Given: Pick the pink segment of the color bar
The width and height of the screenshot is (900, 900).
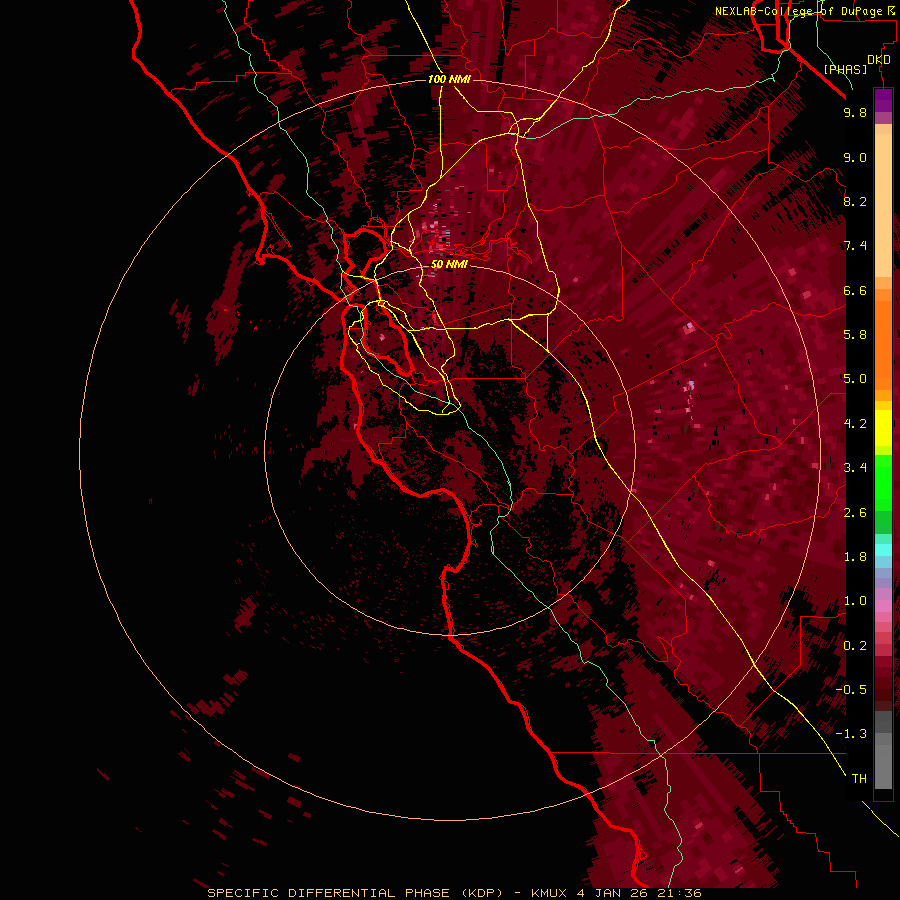Looking at the screenshot, I should (883, 606).
